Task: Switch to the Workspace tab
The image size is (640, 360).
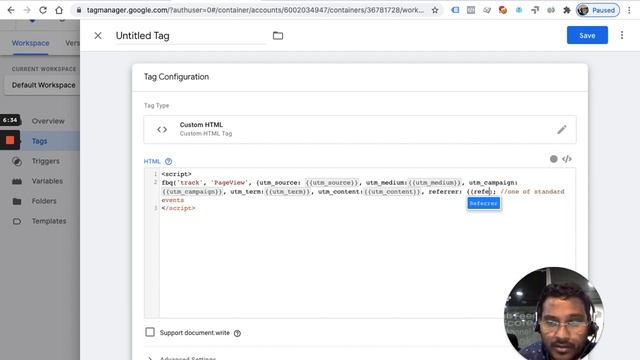Action: click(31, 43)
